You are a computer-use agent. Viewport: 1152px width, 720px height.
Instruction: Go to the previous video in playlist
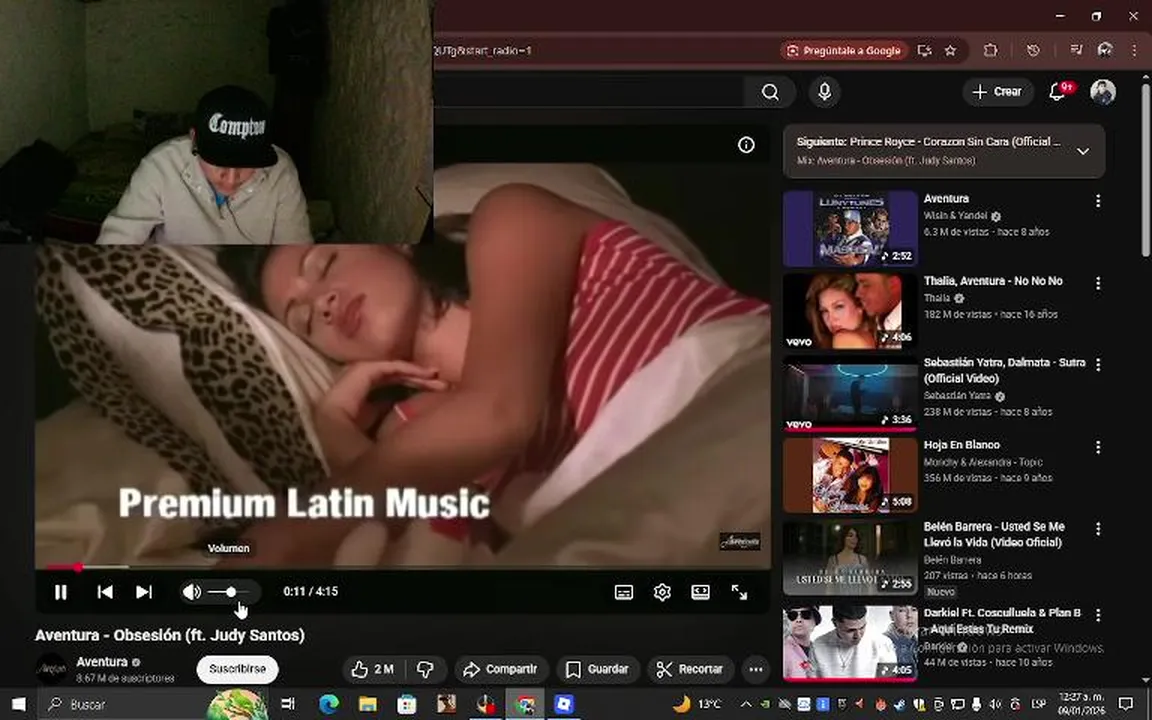click(x=105, y=592)
